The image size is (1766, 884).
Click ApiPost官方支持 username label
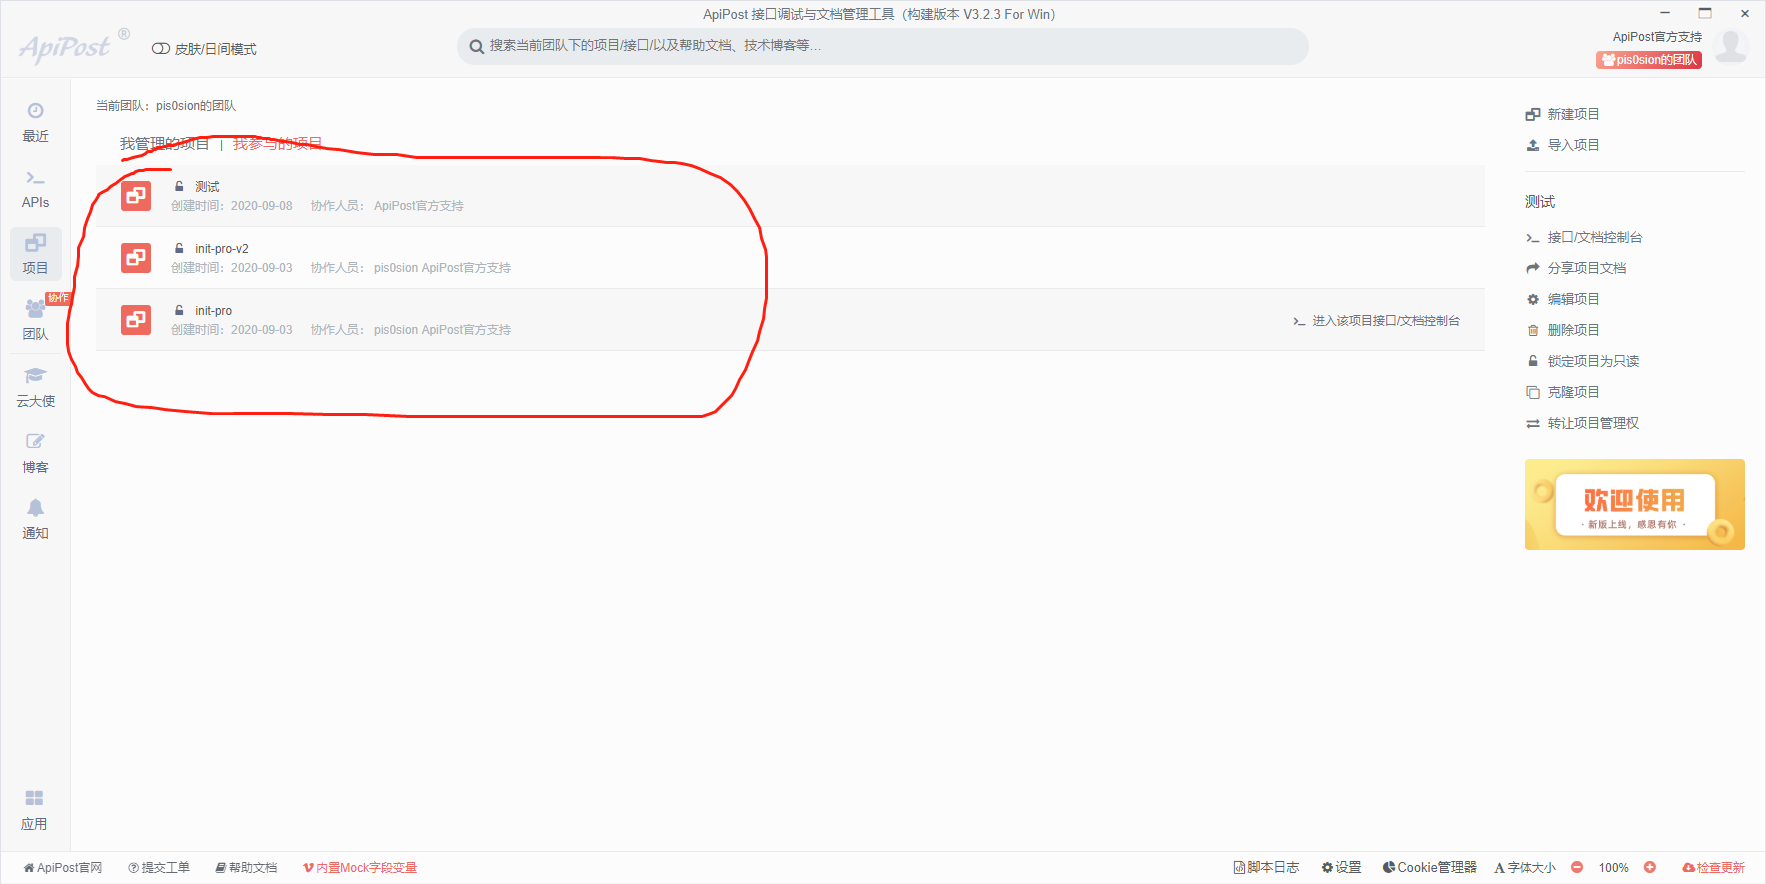[1656, 37]
